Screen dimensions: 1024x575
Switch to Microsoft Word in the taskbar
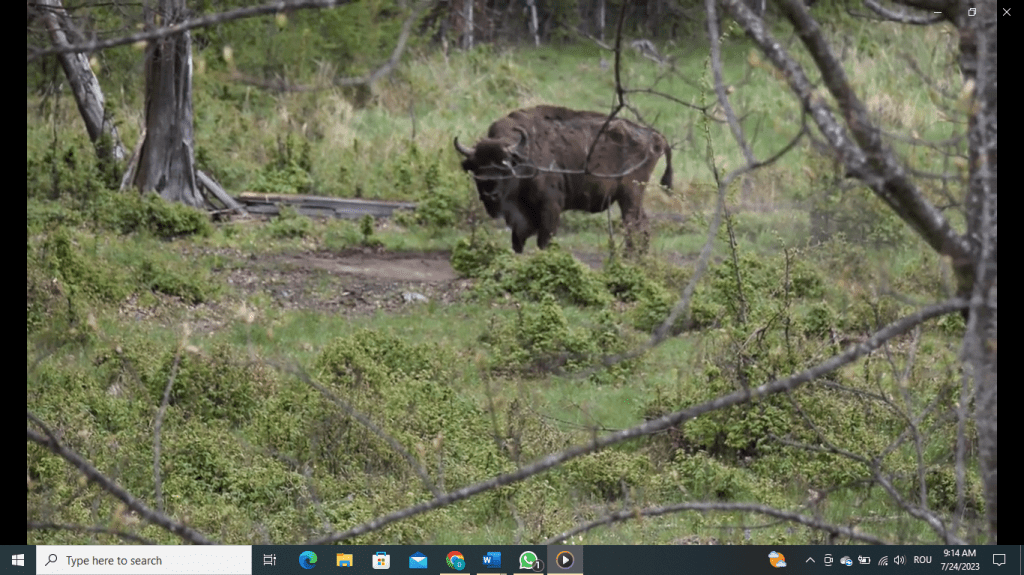click(x=491, y=560)
